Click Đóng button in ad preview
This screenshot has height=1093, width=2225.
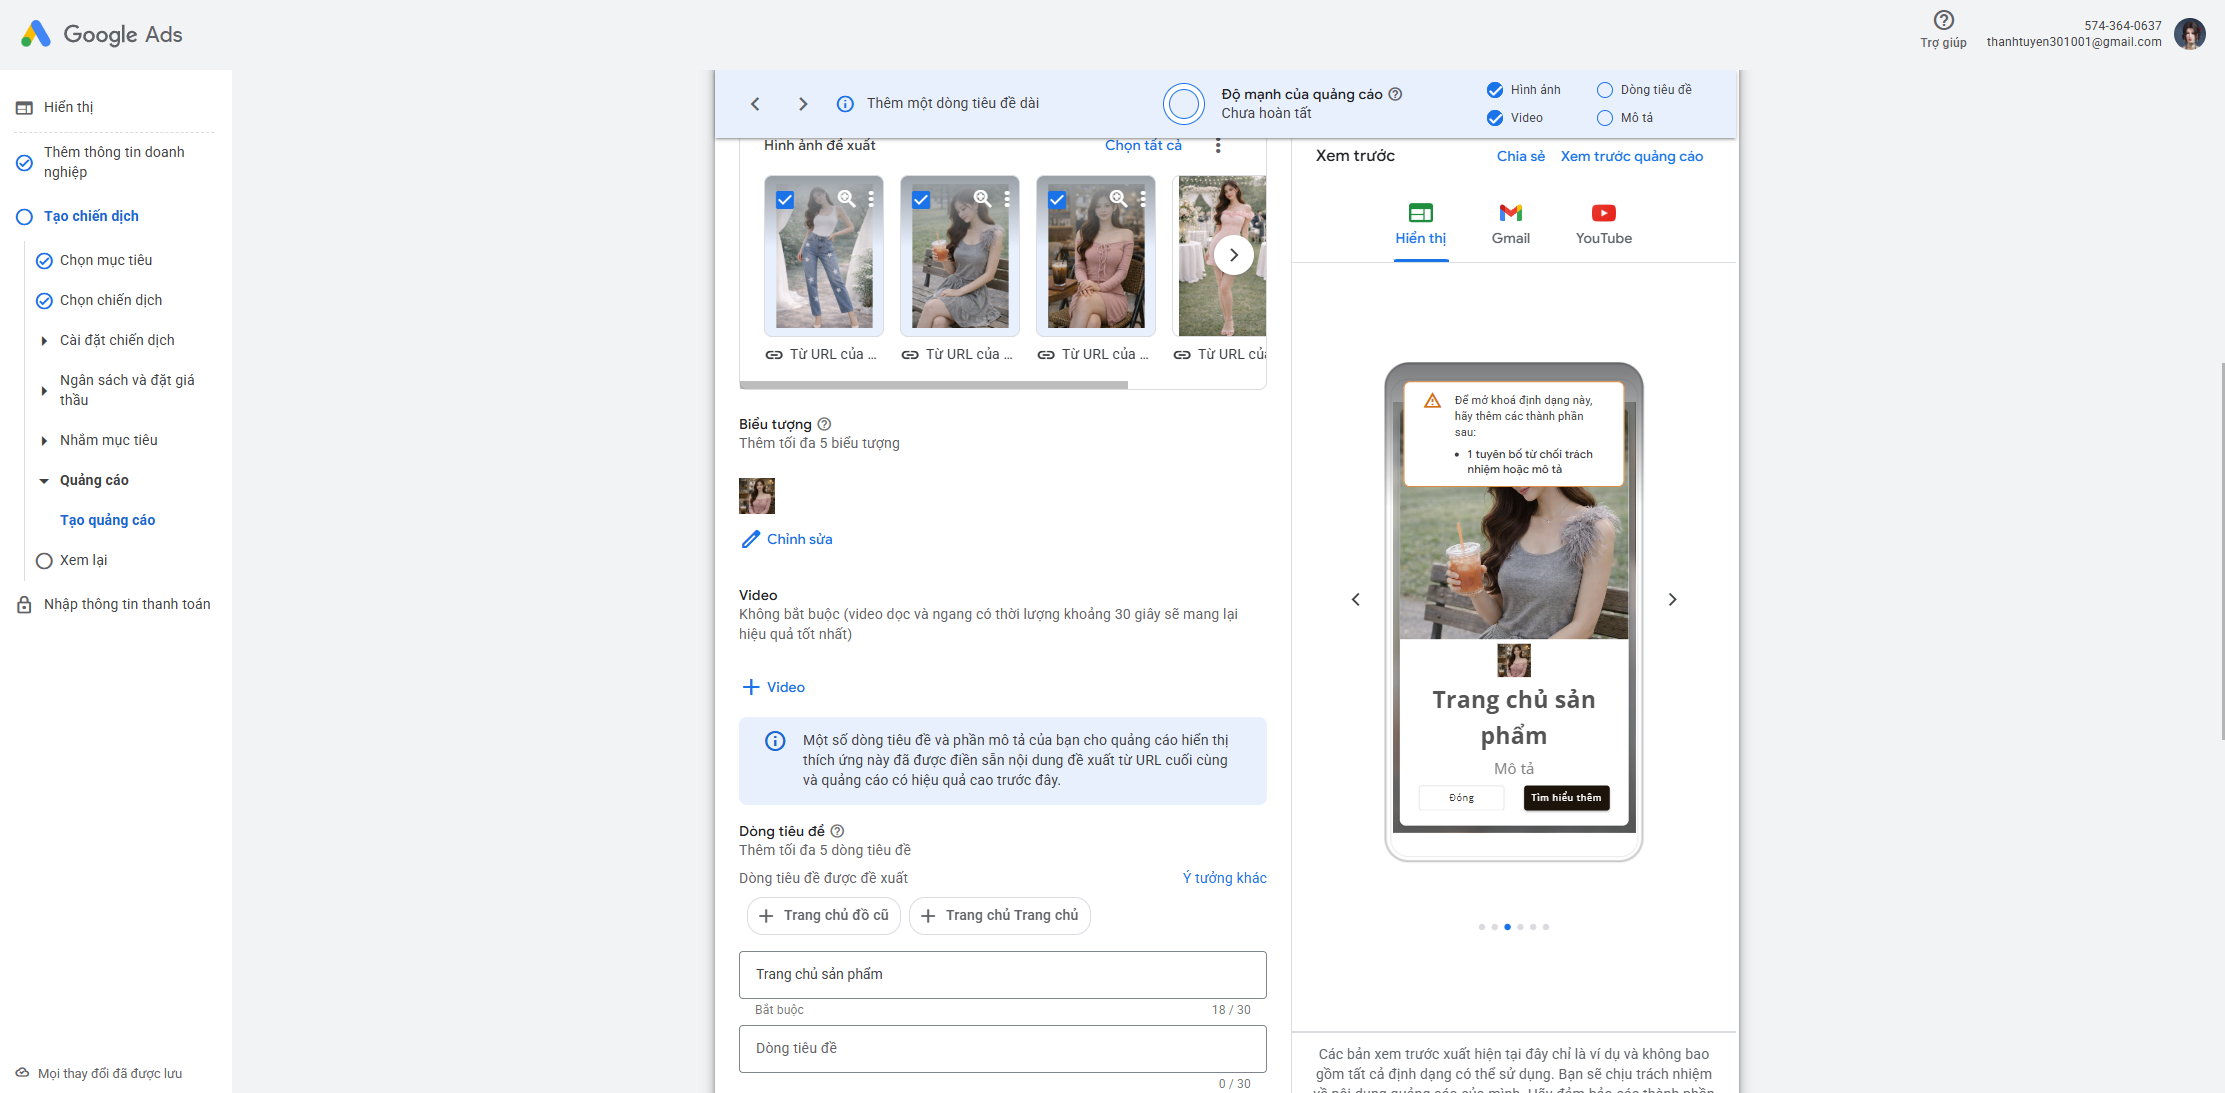click(x=1461, y=797)
